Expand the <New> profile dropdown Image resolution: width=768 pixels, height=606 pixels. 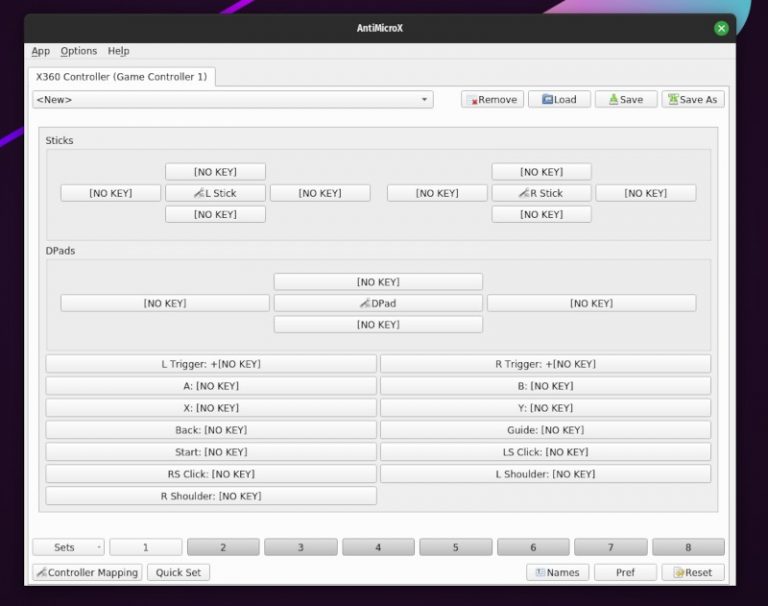point(233,99)
